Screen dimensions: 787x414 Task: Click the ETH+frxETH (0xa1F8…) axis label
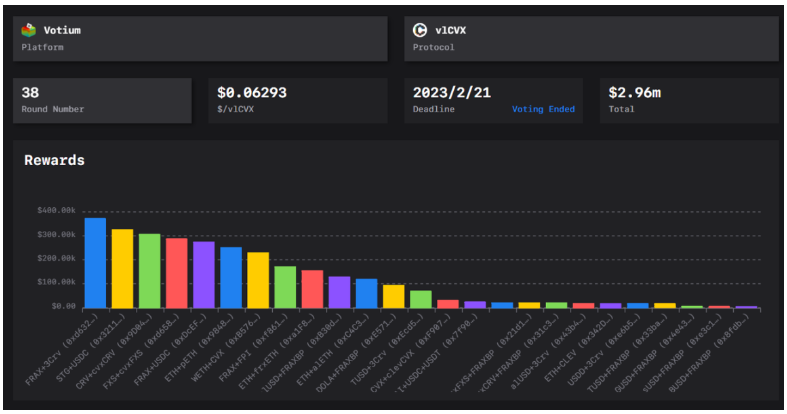(276, 351)
